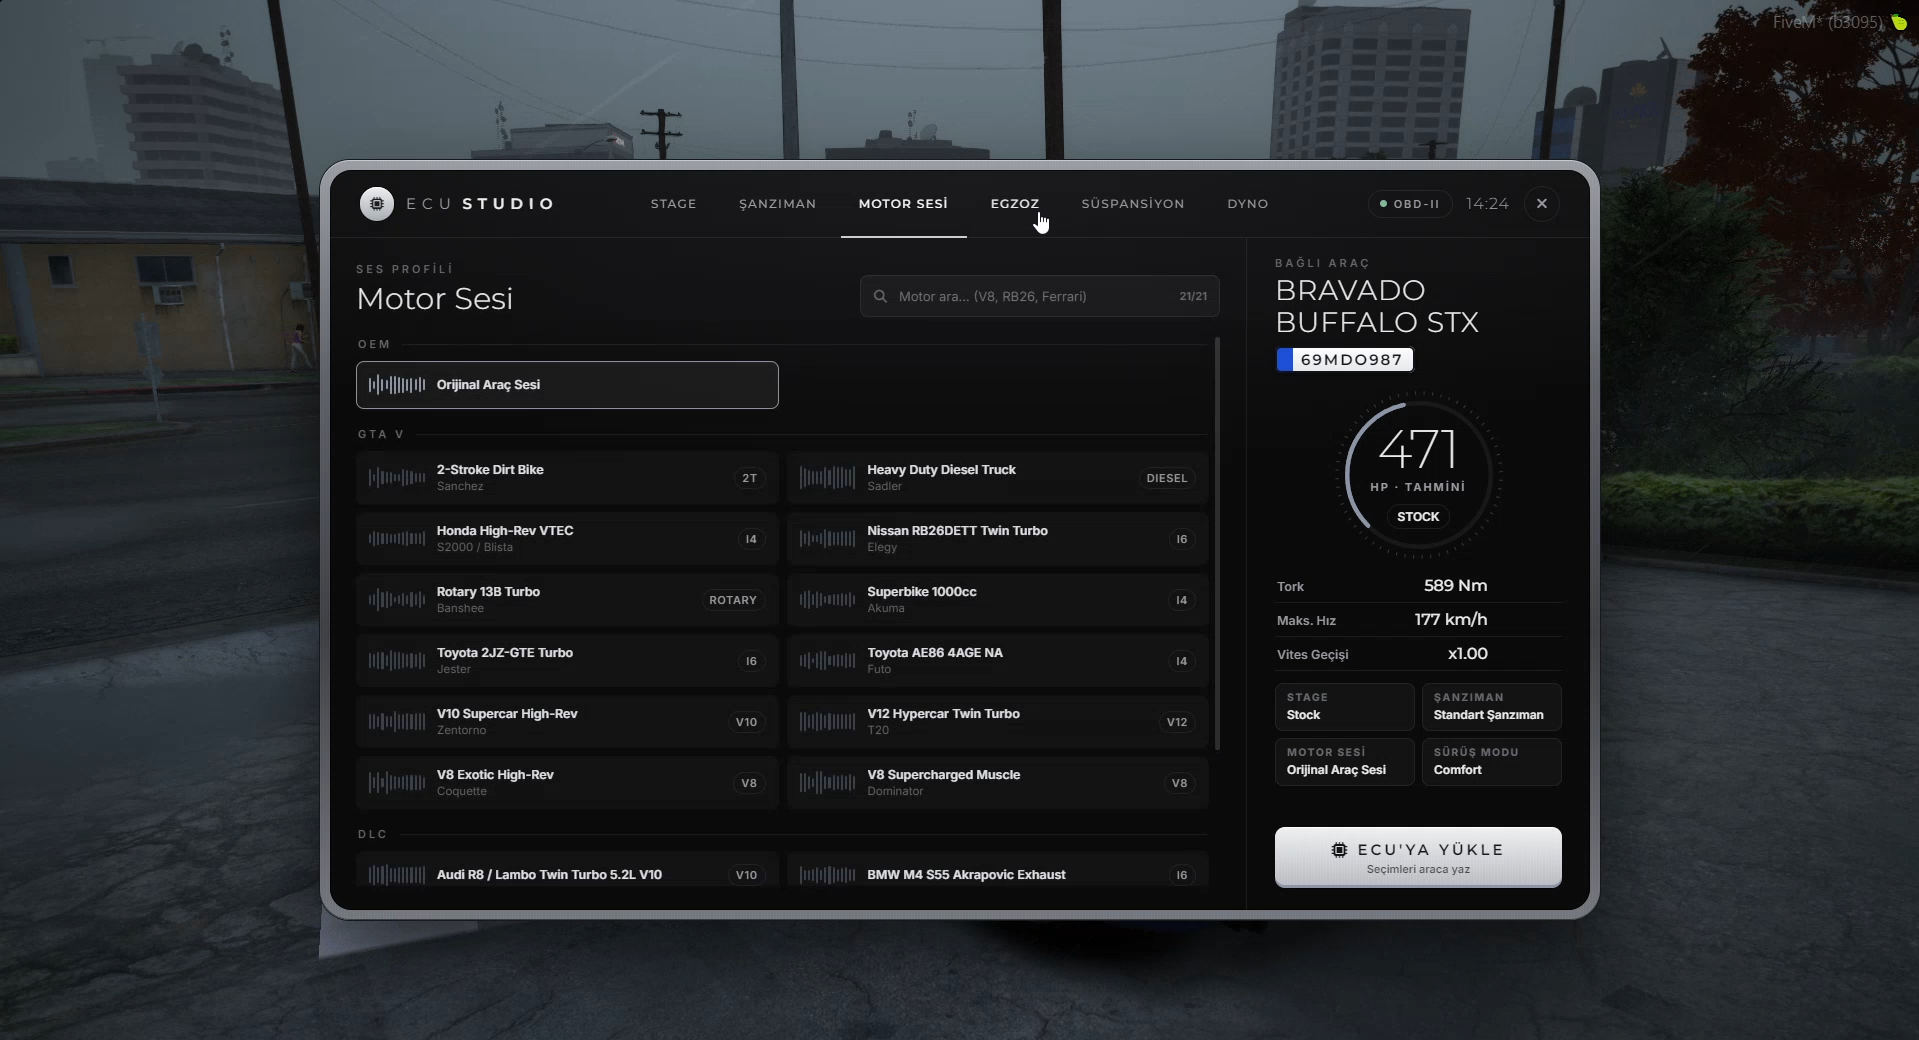The width and height of the screenshot is (1919, 1040).
Task: Click waveform icon next to V12 Hypercar Twin Turbo
Action: click(827, 722)
